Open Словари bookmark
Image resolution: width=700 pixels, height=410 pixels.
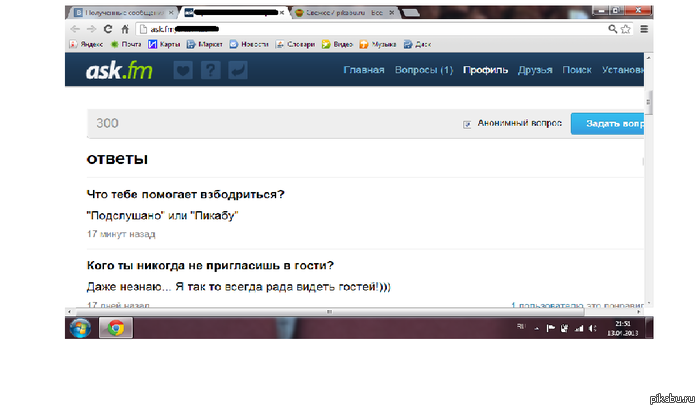pos(295,44)
